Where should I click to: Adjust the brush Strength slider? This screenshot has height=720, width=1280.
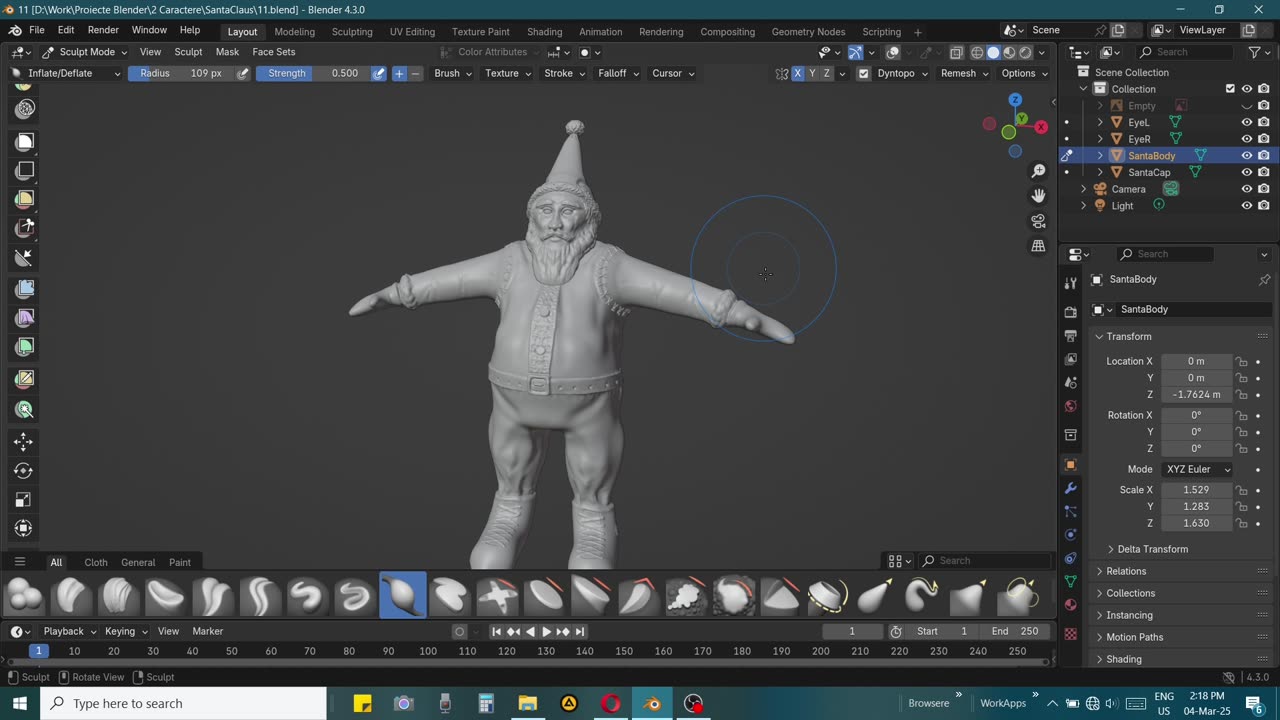click(x=313, y=73)
